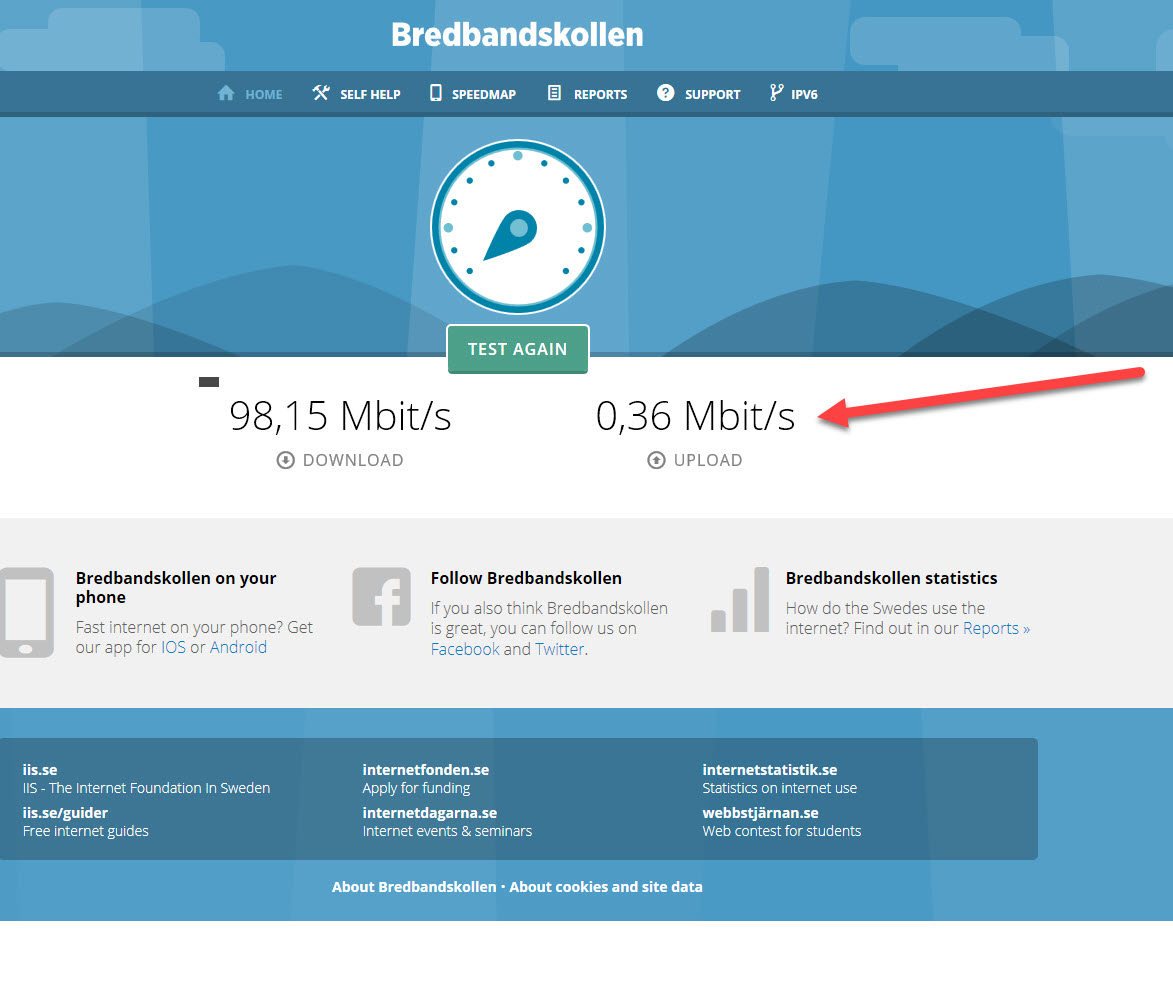Visit internetfonden.se footer link
Image resolution: width=1173 pixels, height=999 pixels.
tap(426, 770)
